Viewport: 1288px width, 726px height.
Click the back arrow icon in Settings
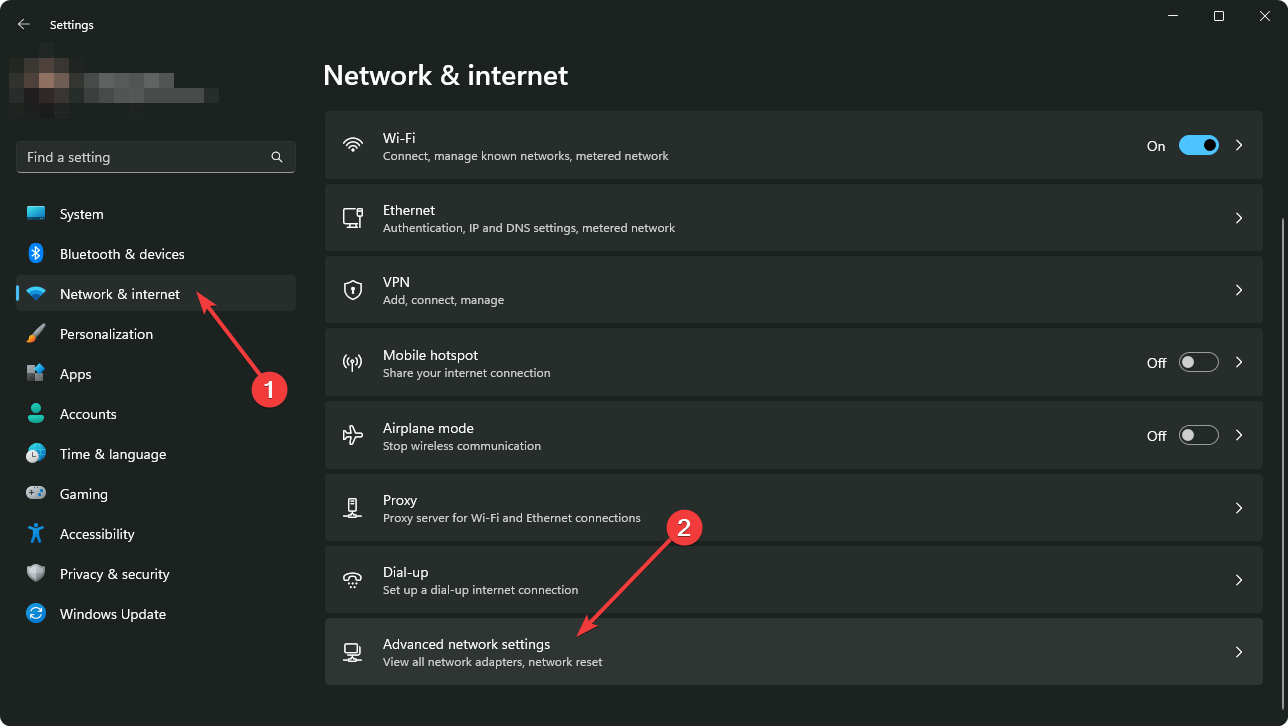click(x=24, y=24)
